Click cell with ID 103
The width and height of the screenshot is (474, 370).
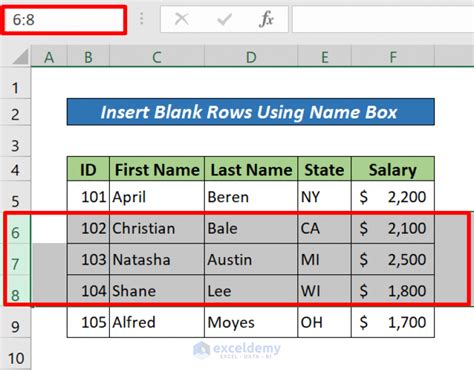(88, 259)
